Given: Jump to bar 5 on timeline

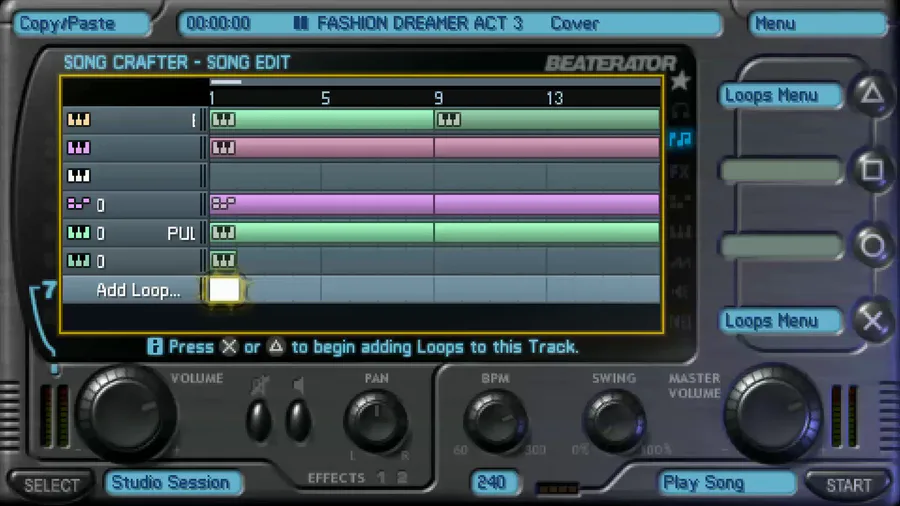Looking at the screenshot, I should coord(325,98).
